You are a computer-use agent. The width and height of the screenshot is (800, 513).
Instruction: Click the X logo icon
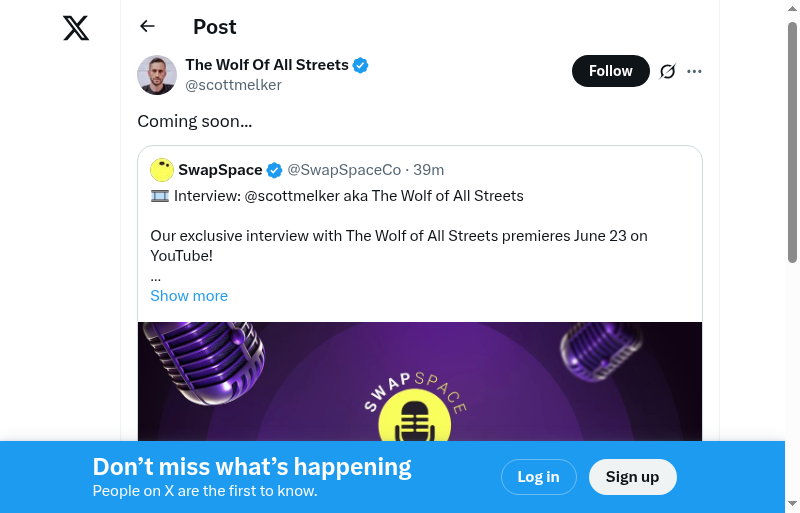point(76,28)
